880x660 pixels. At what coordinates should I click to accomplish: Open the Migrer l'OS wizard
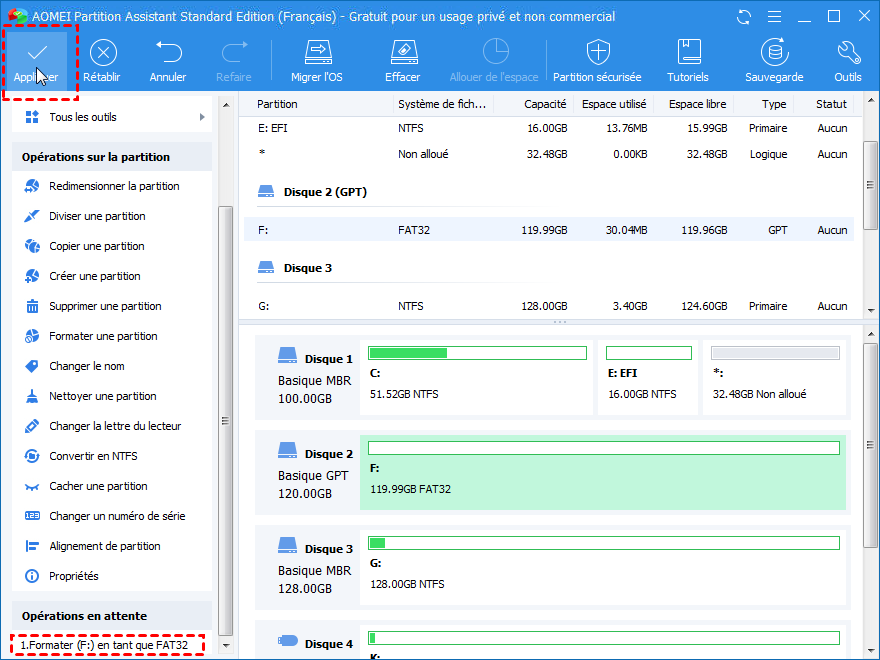(x=317, y=53)
